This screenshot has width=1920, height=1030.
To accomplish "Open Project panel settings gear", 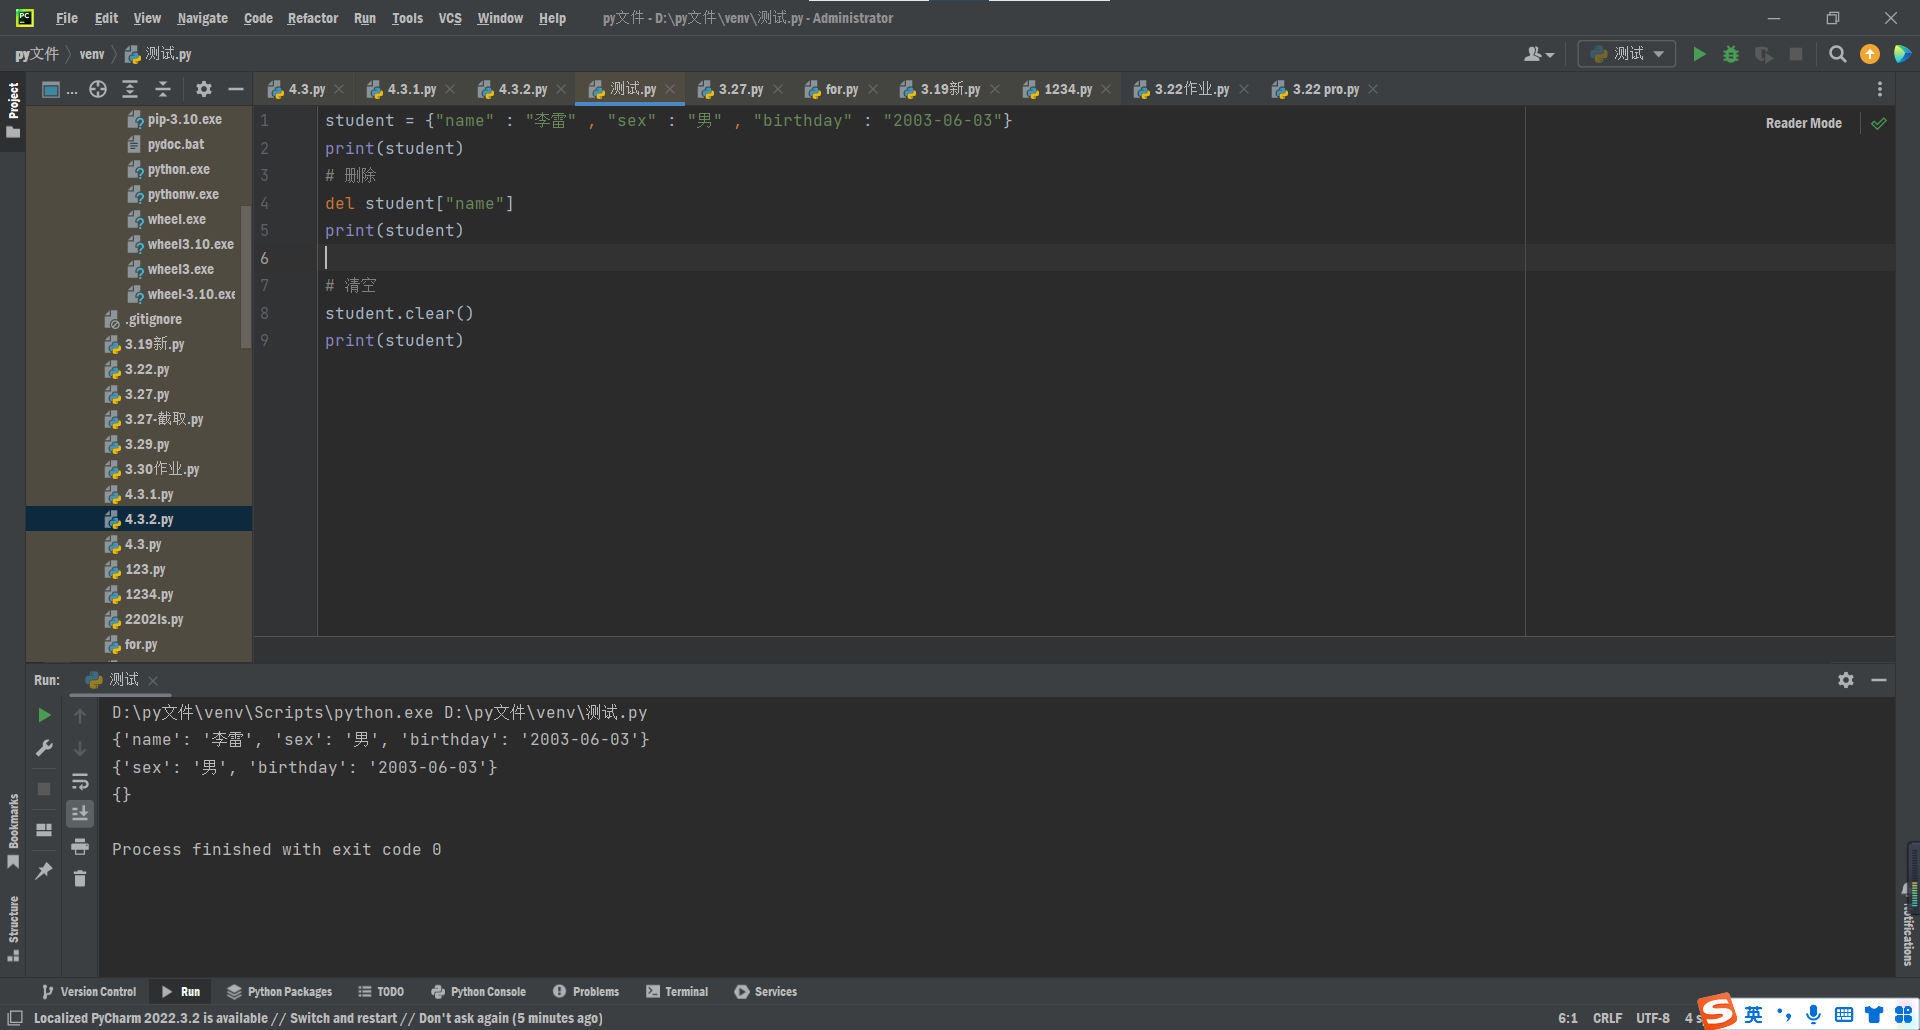I will pos(204,89).
